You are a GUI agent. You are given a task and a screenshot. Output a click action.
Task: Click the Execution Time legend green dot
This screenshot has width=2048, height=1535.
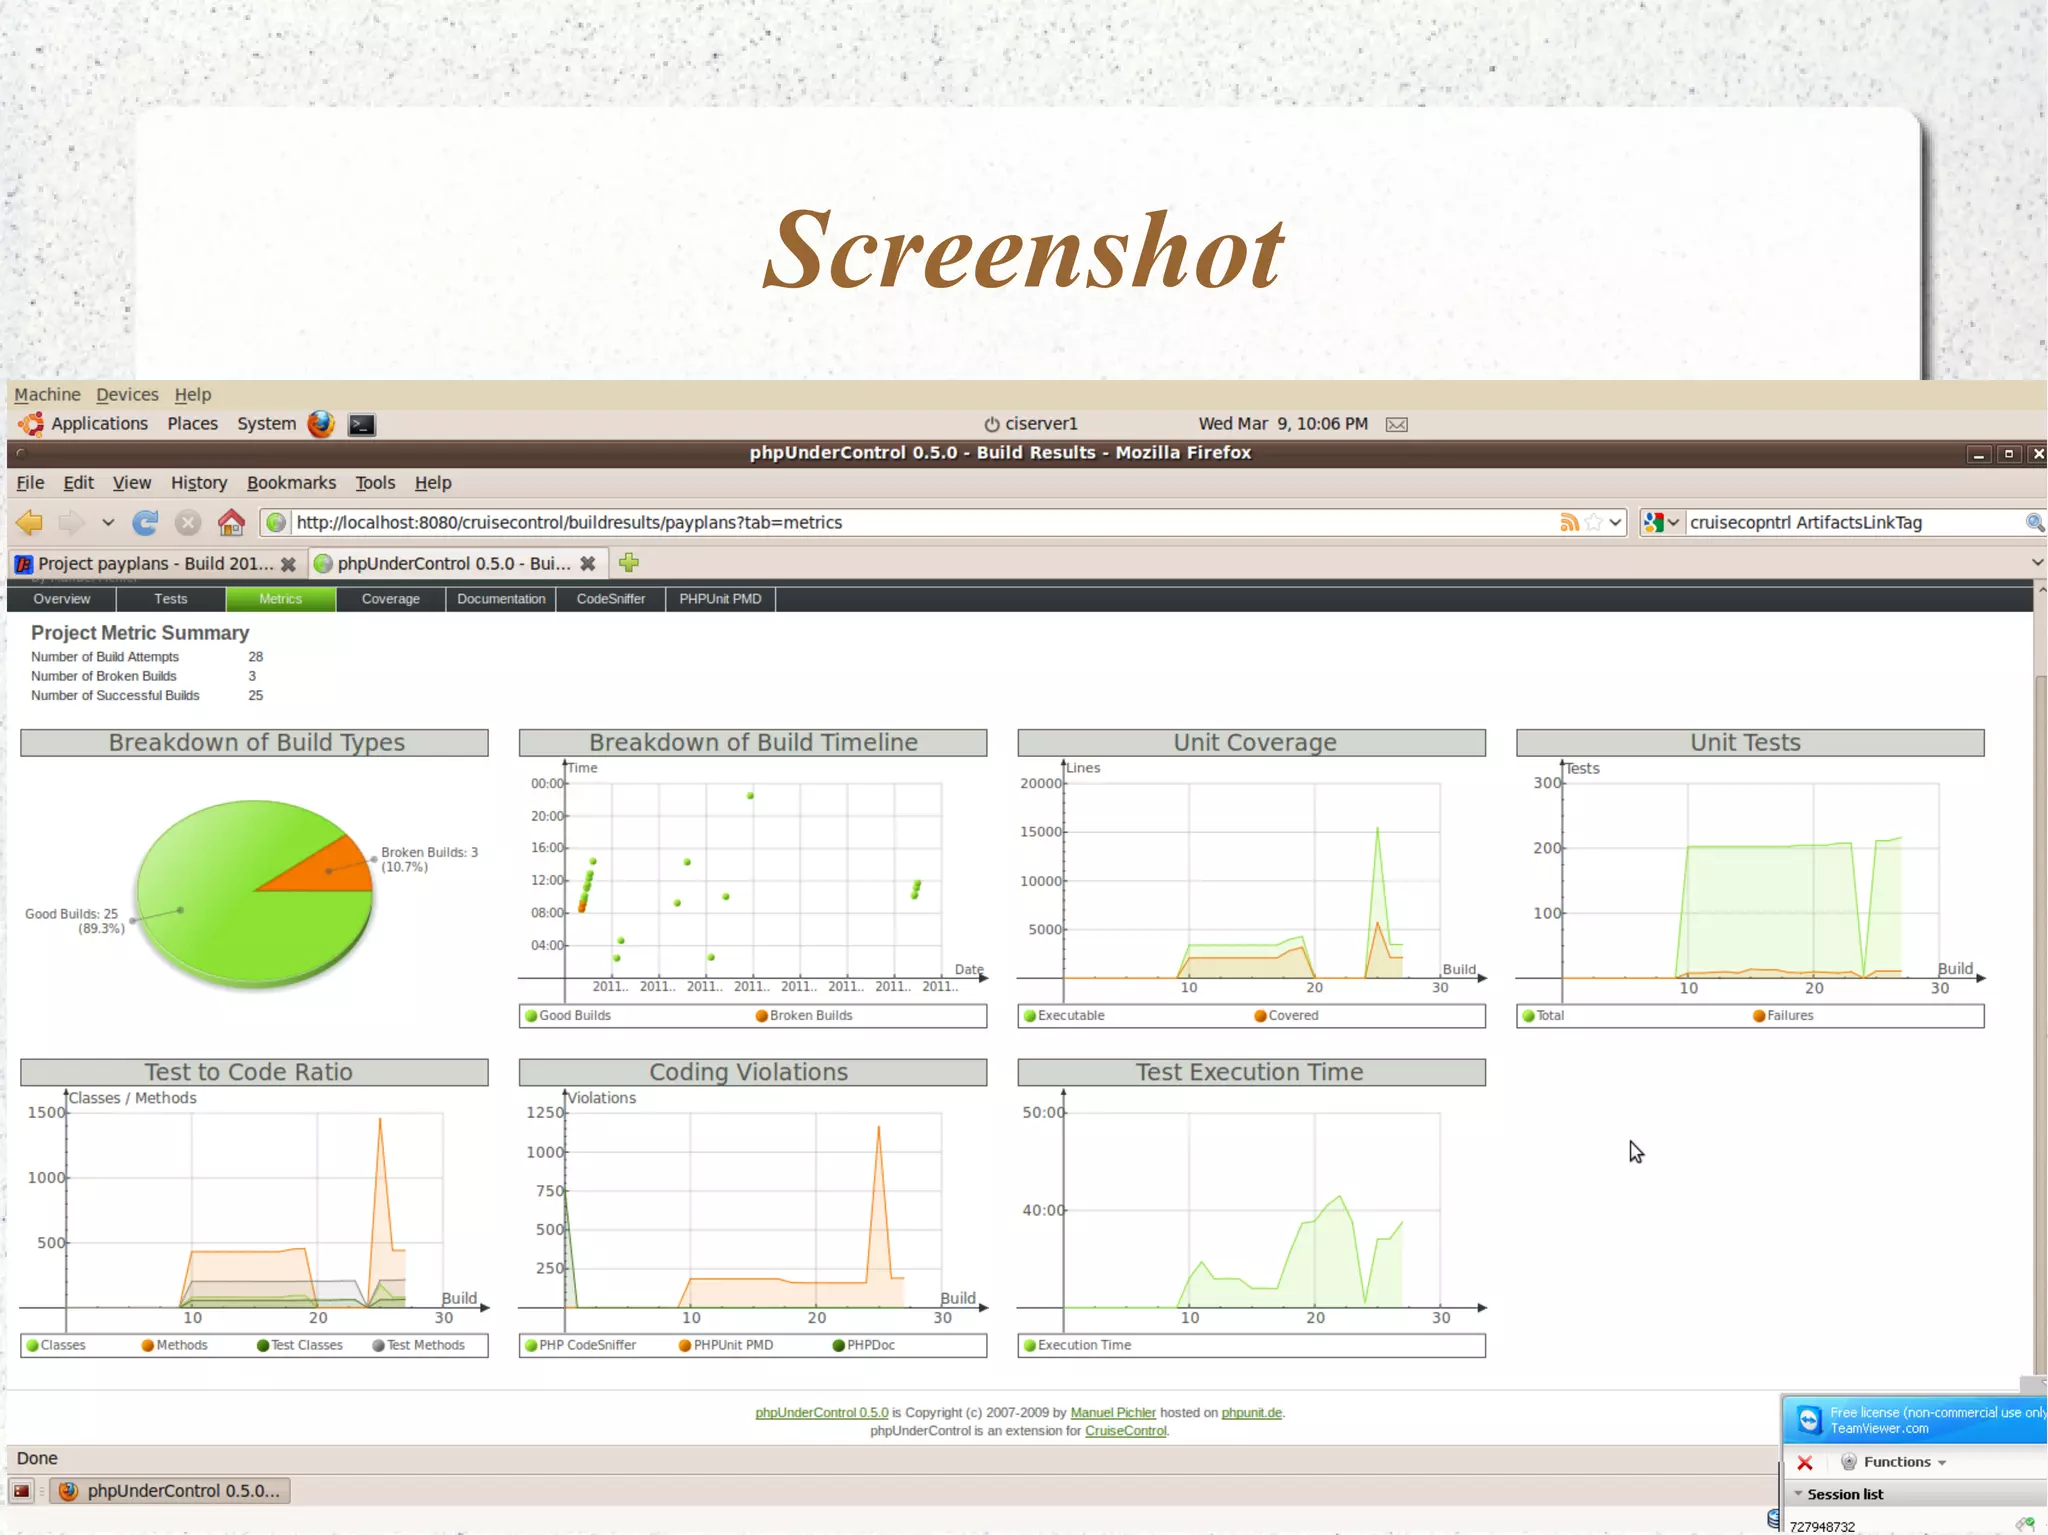(1030, 1346)
